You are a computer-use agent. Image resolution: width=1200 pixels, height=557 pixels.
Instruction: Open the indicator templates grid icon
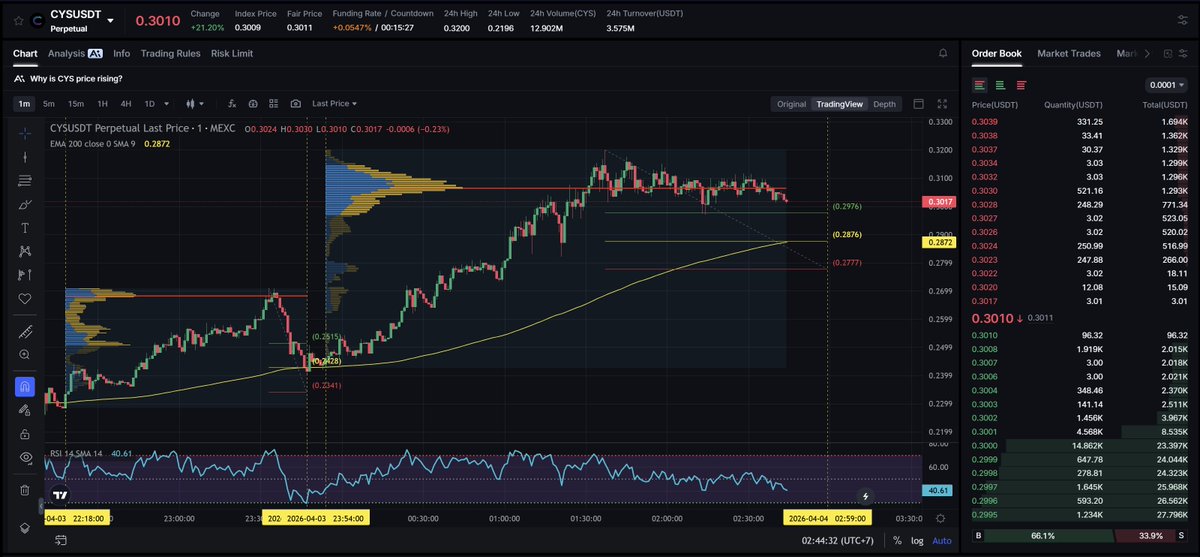coord(274,103)
